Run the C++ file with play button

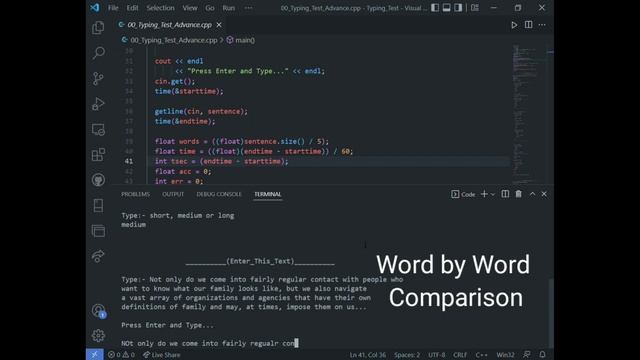point(514,25)
